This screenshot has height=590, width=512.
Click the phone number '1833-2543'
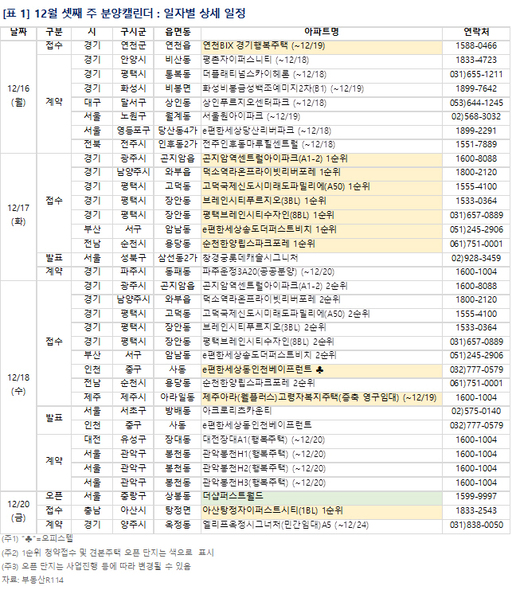[x=476, y=511]
